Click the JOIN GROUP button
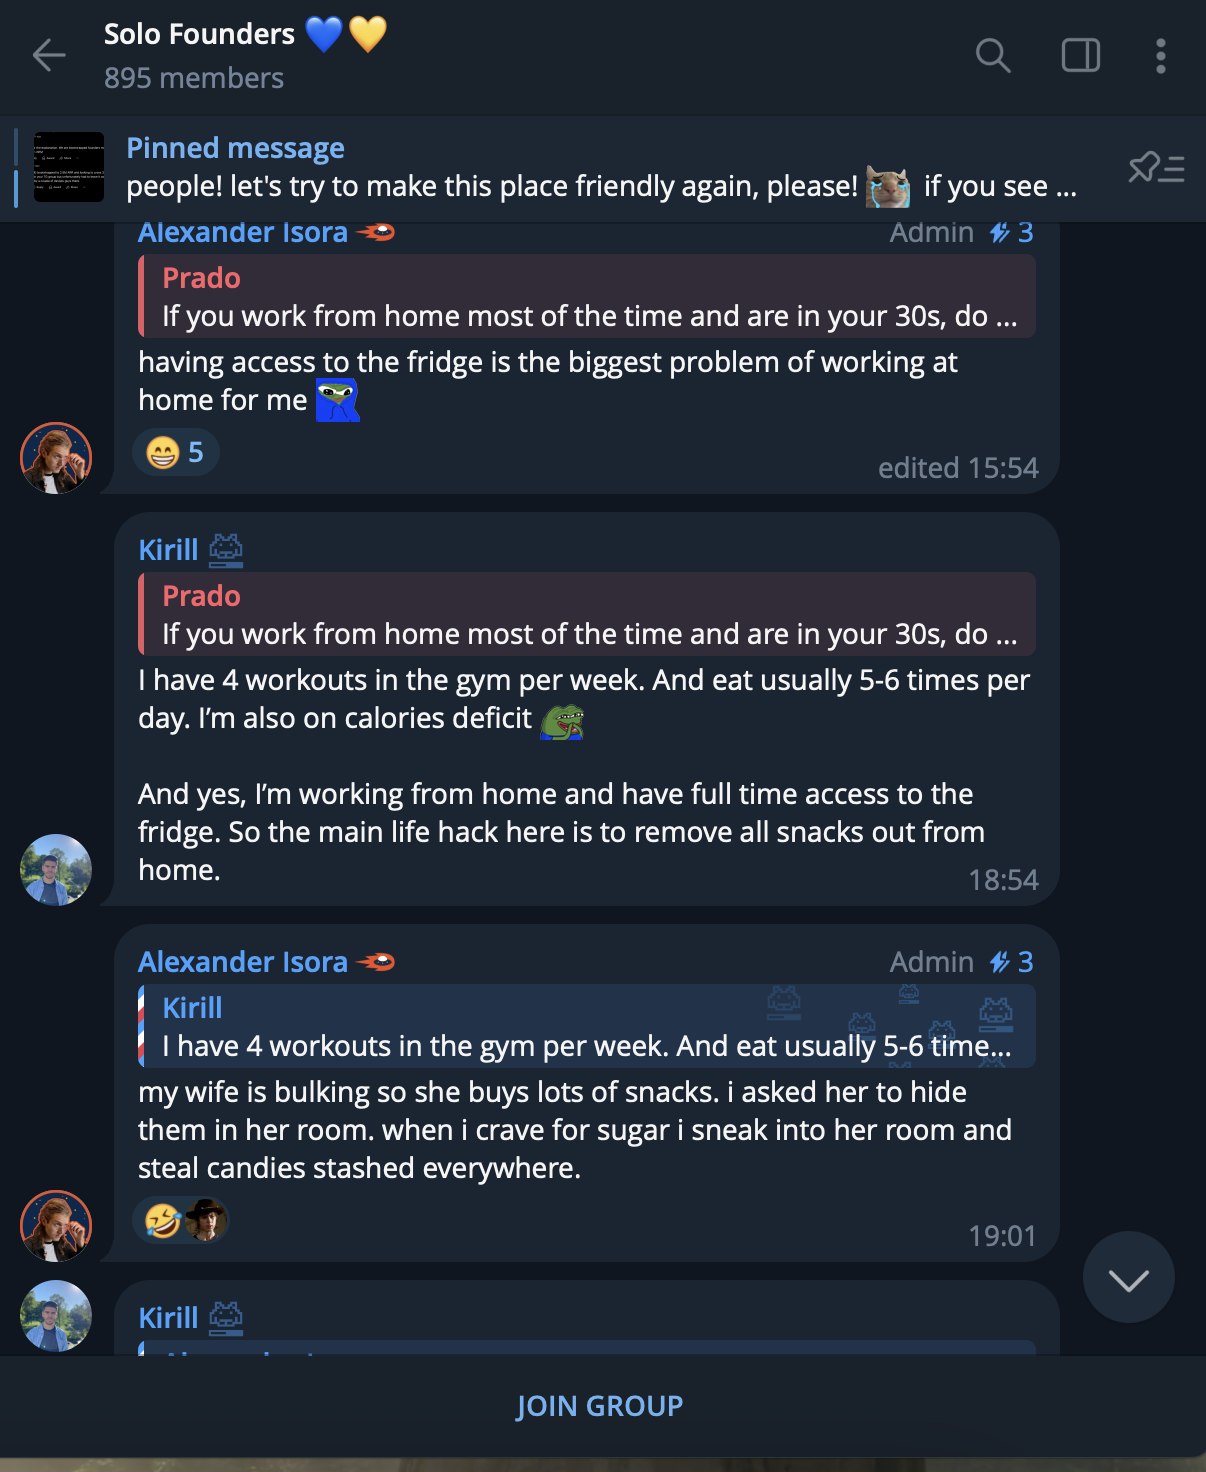This screenshot has width=1206, height=1472. tap(600, 1406)
